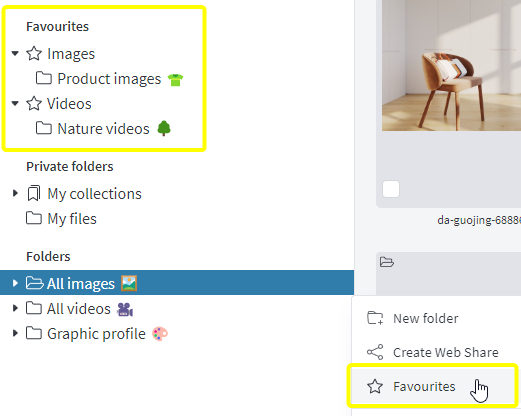Click the share icon beside Create Web Share
The height and width of the screenshot is (416, 521).
pos(375,352)
